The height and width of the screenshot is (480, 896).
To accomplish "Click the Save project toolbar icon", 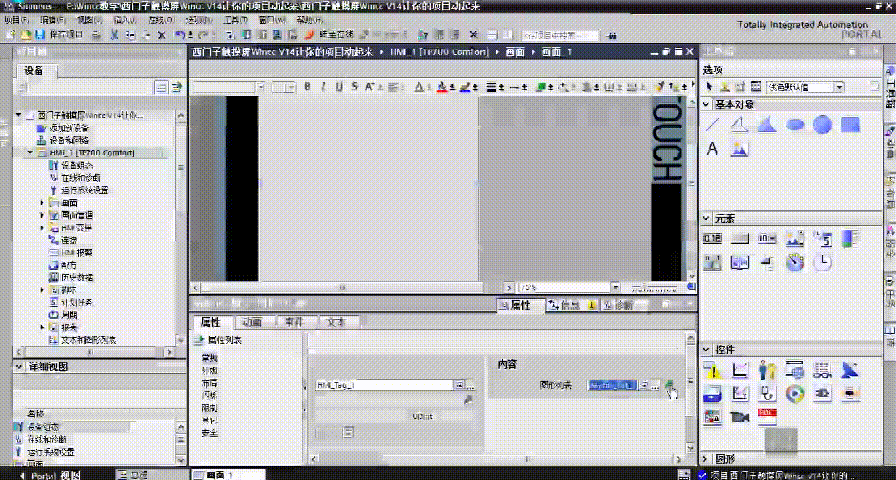I will [40, 35].
